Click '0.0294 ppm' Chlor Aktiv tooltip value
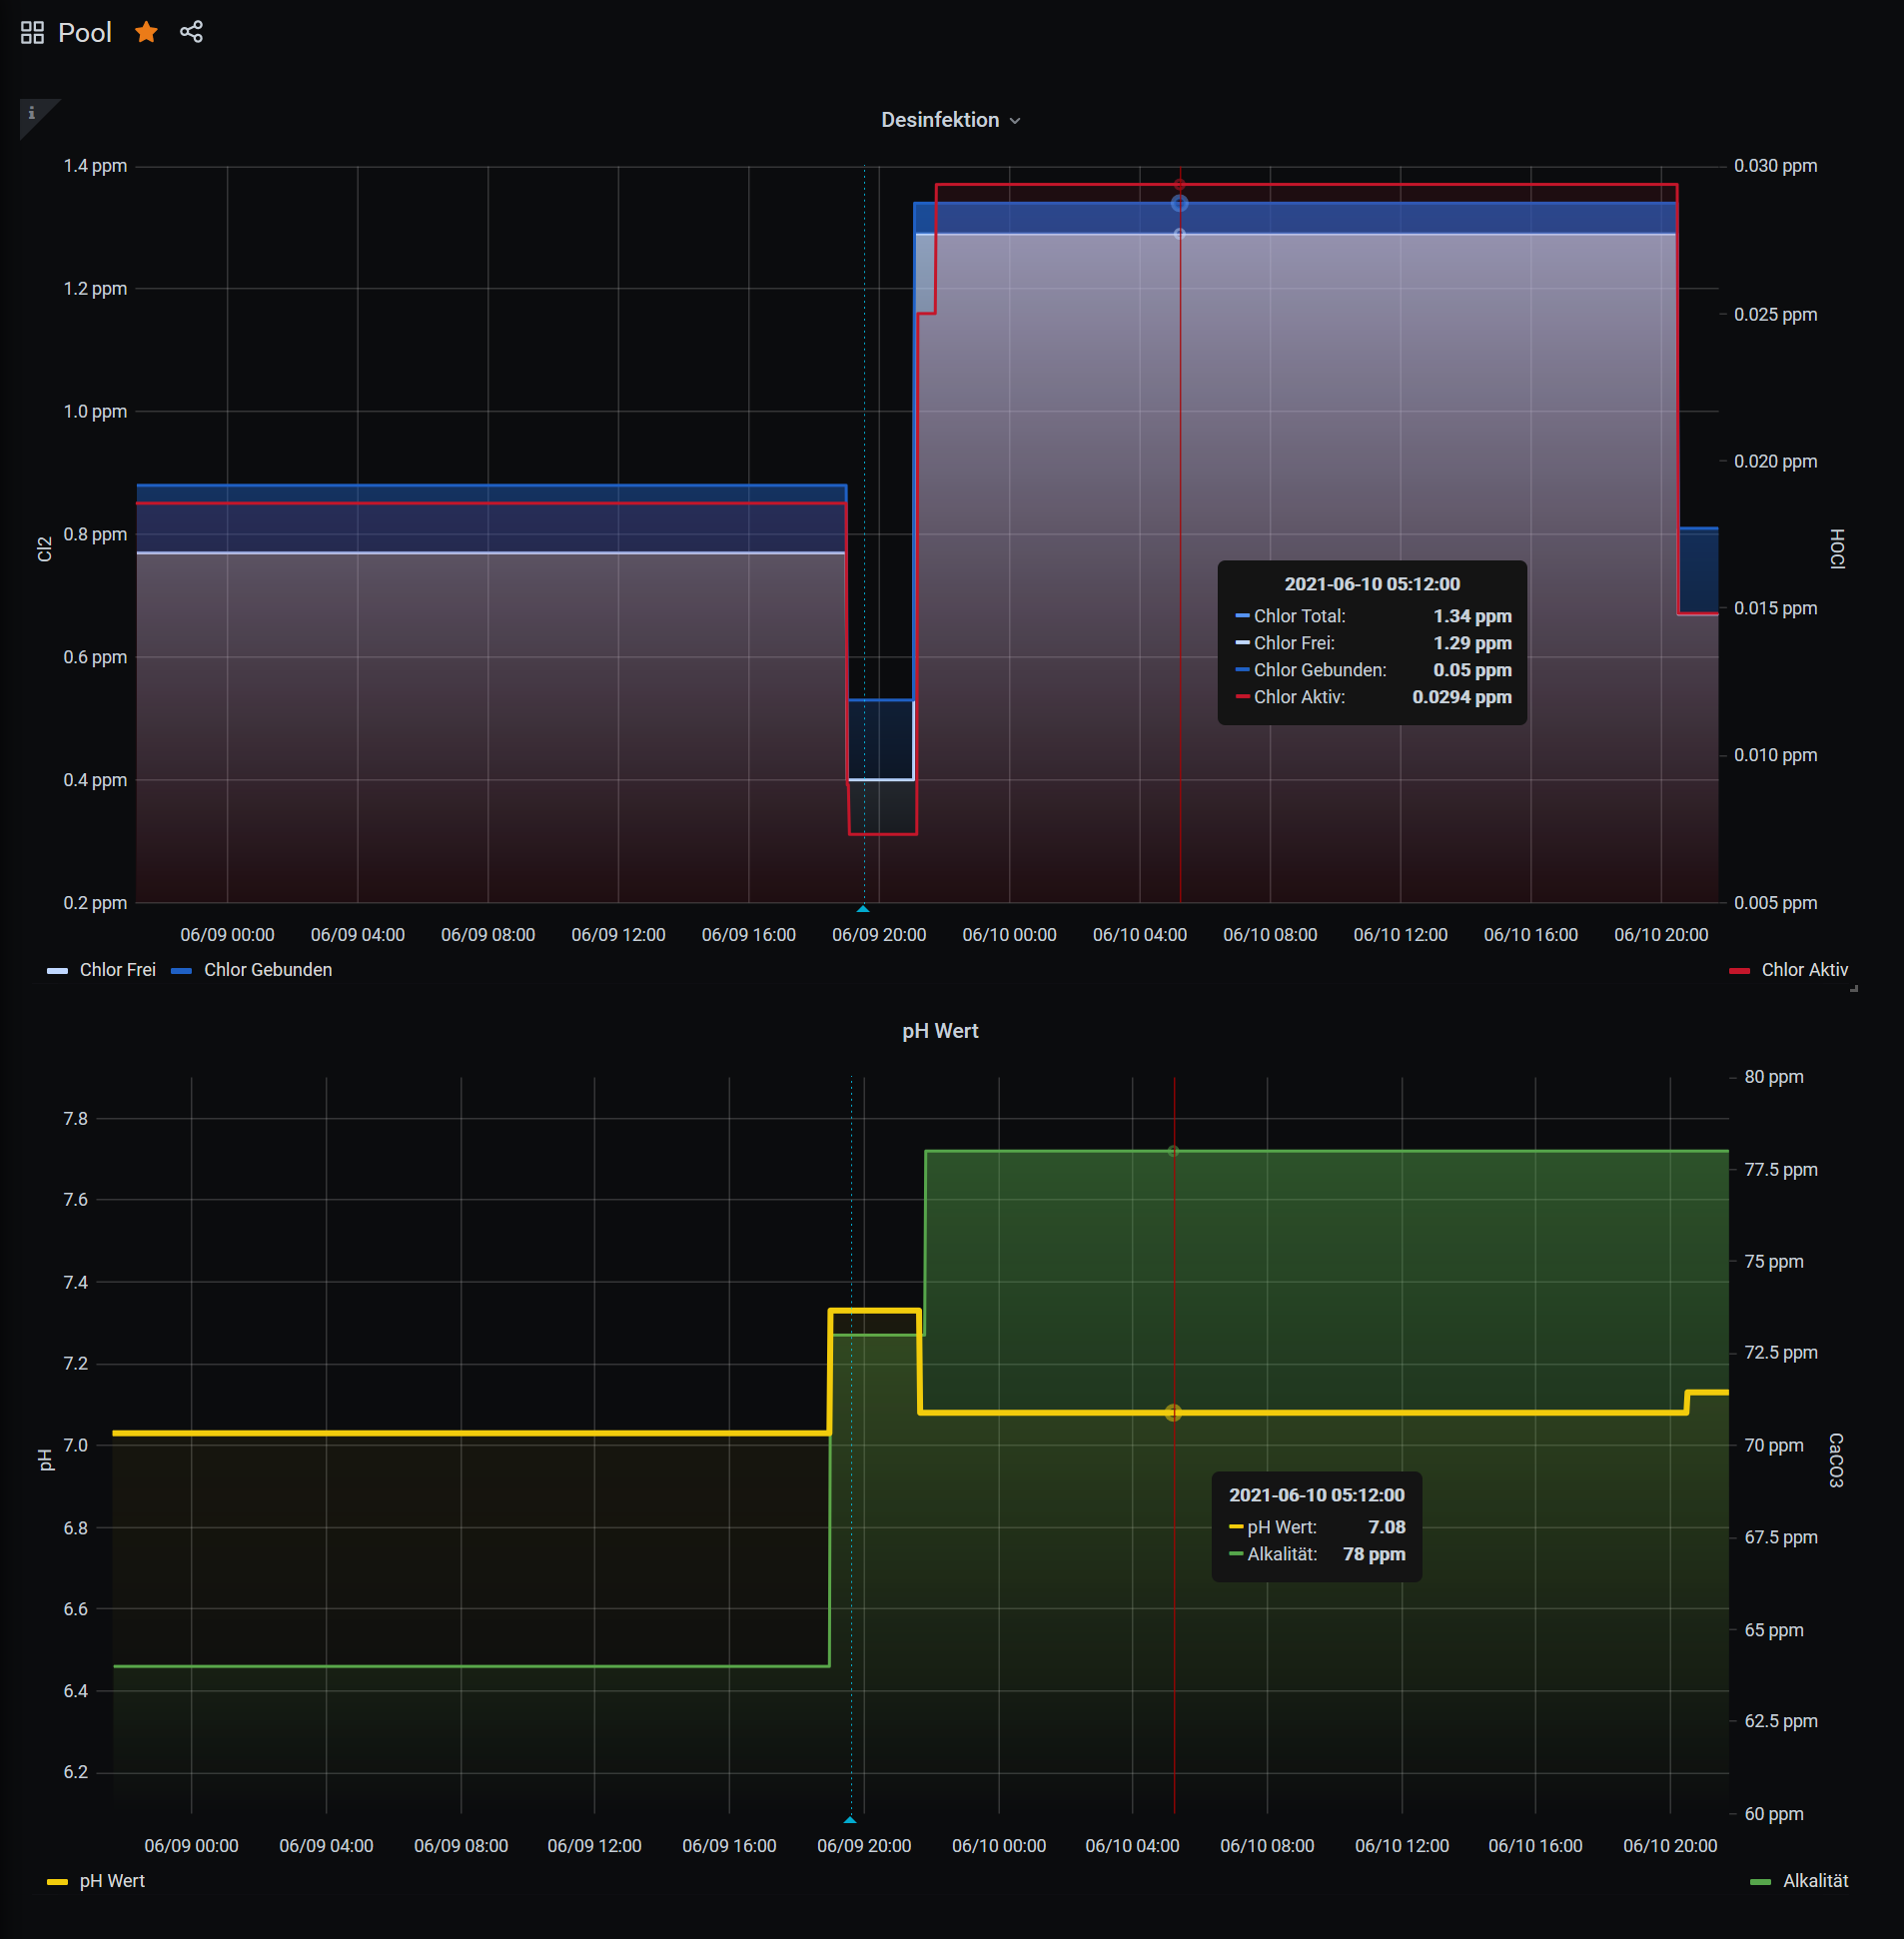Screen dimensions: 1904x1939 coord(1462,697)
